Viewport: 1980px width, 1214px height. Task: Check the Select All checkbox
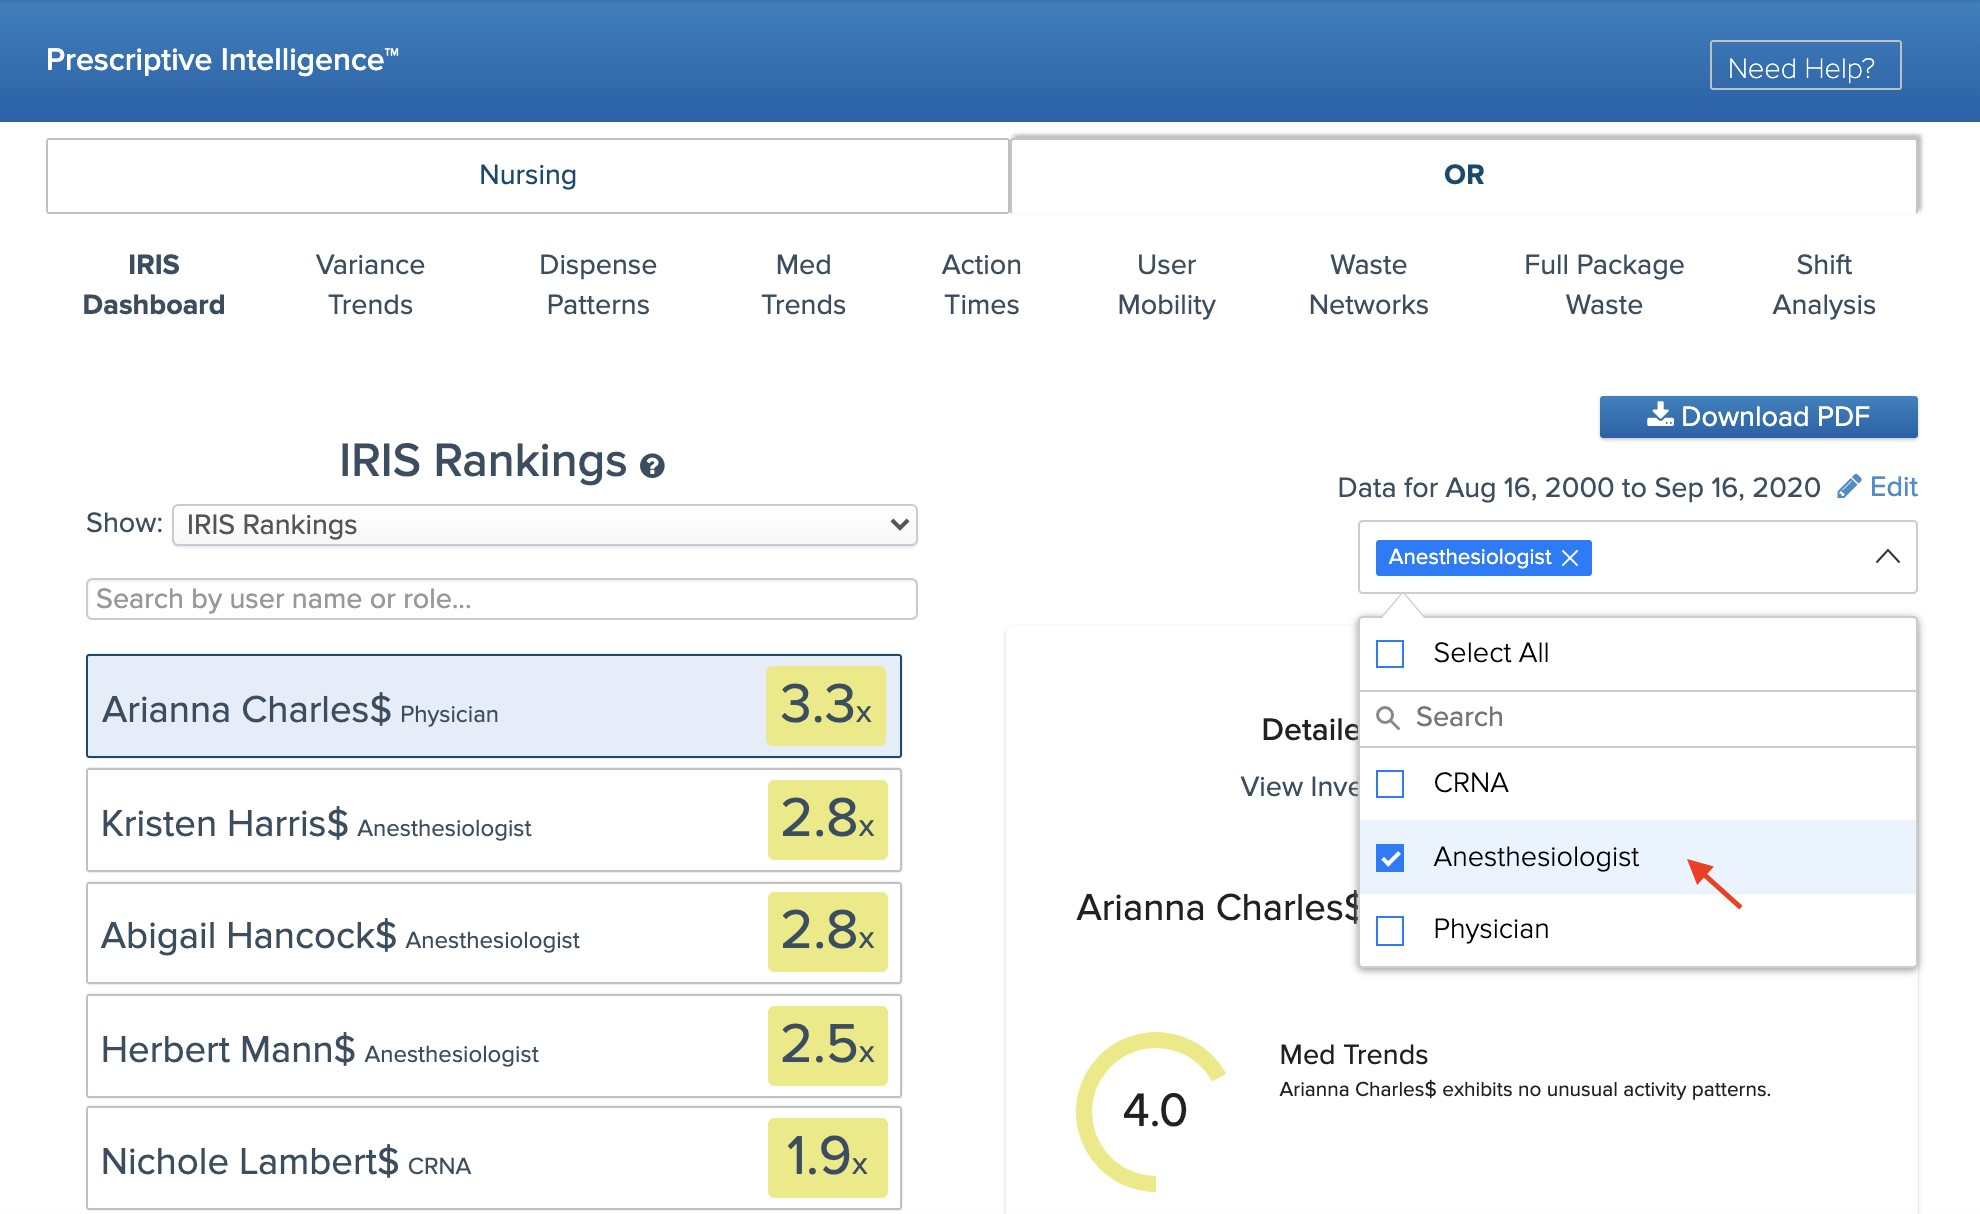click(x=1390, y=654)
